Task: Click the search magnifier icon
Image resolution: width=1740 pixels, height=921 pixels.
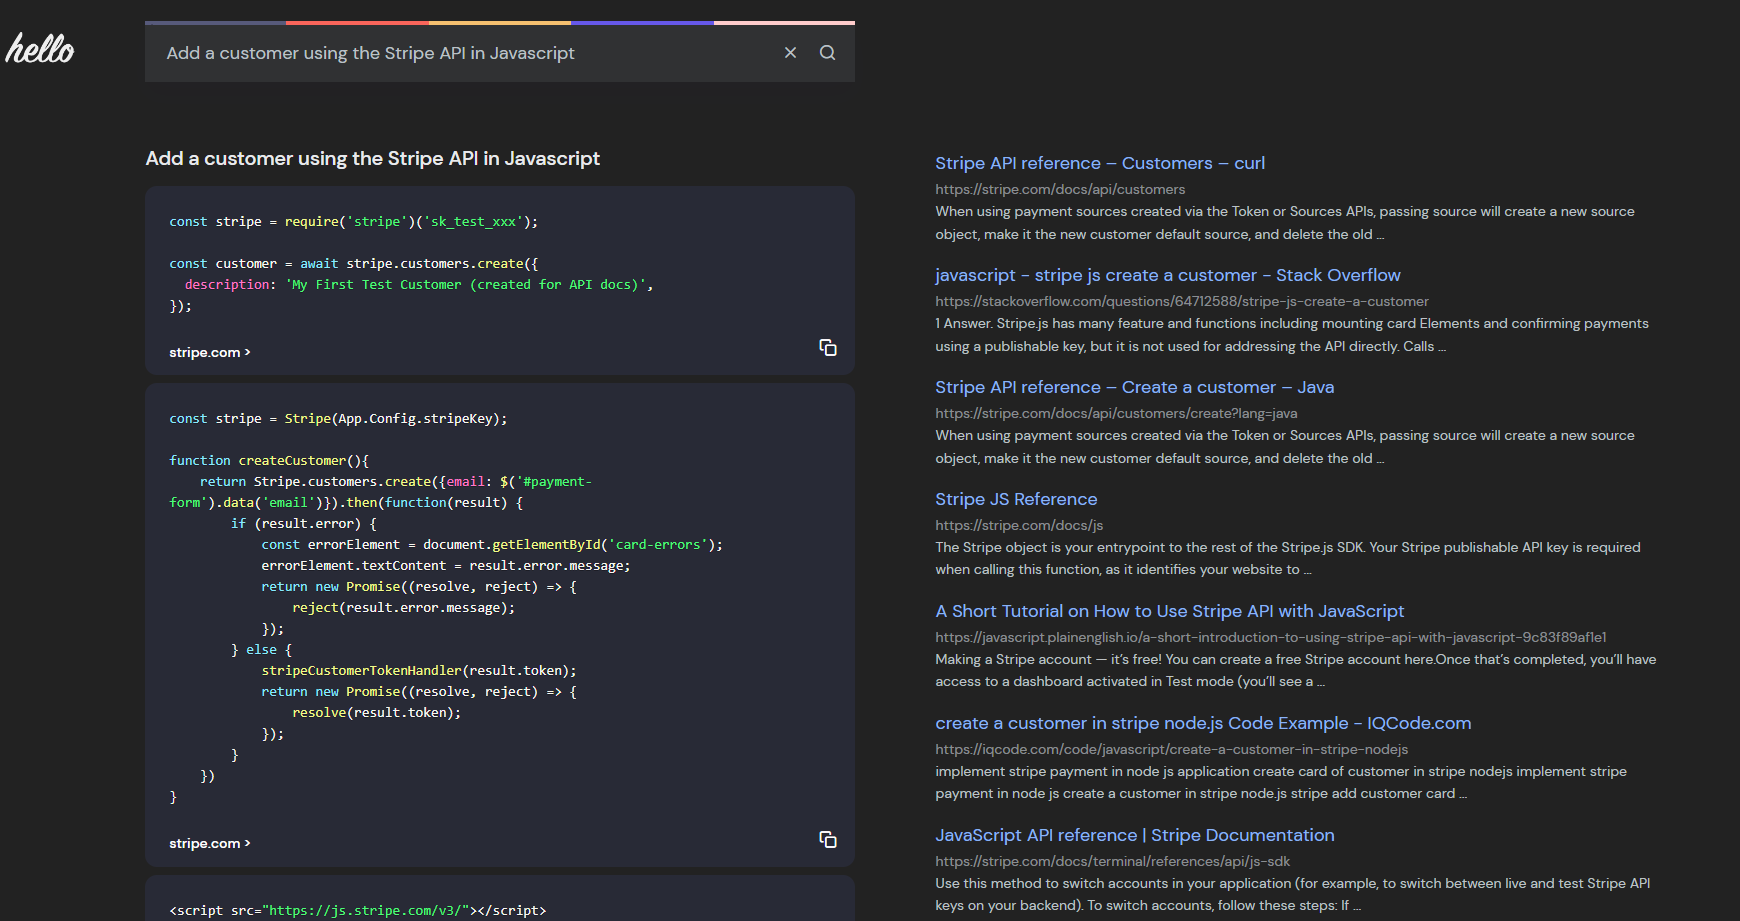Action: 827,53
